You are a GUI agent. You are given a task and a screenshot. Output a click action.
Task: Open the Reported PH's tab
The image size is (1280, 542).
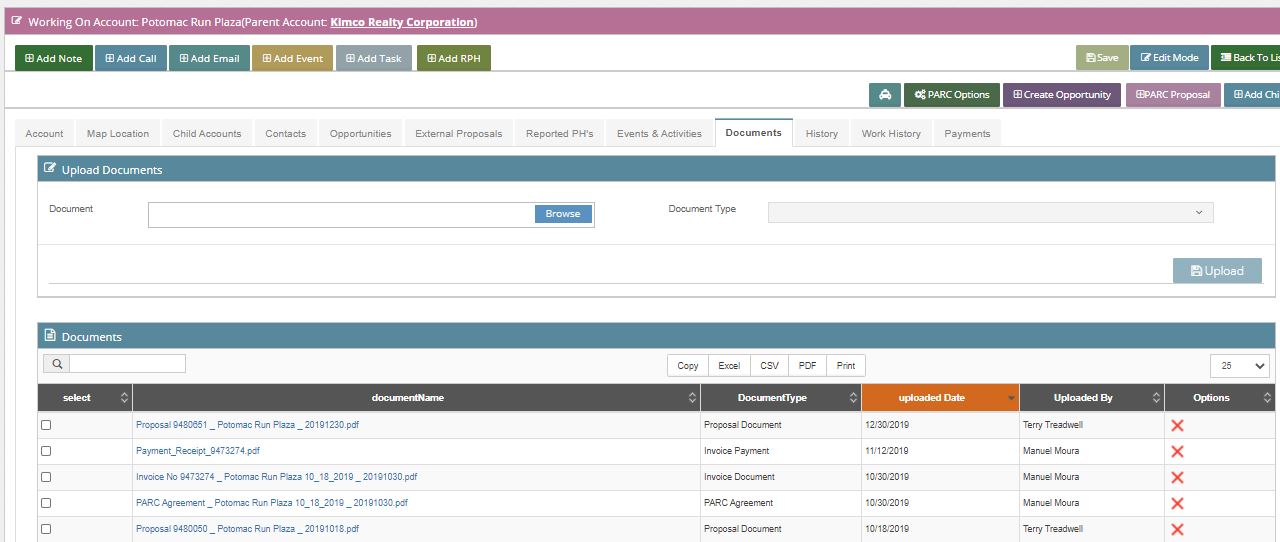point(560,133)
